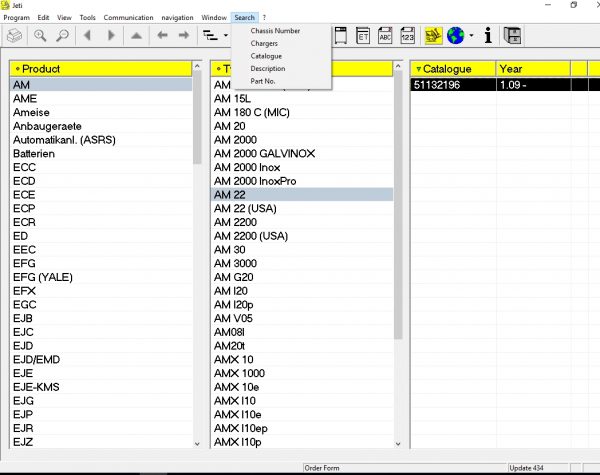Image resolution: width=600 pixels, height=475 pixels.
Task: Click the next page triangle icon
Action: [x=111, y=36]
